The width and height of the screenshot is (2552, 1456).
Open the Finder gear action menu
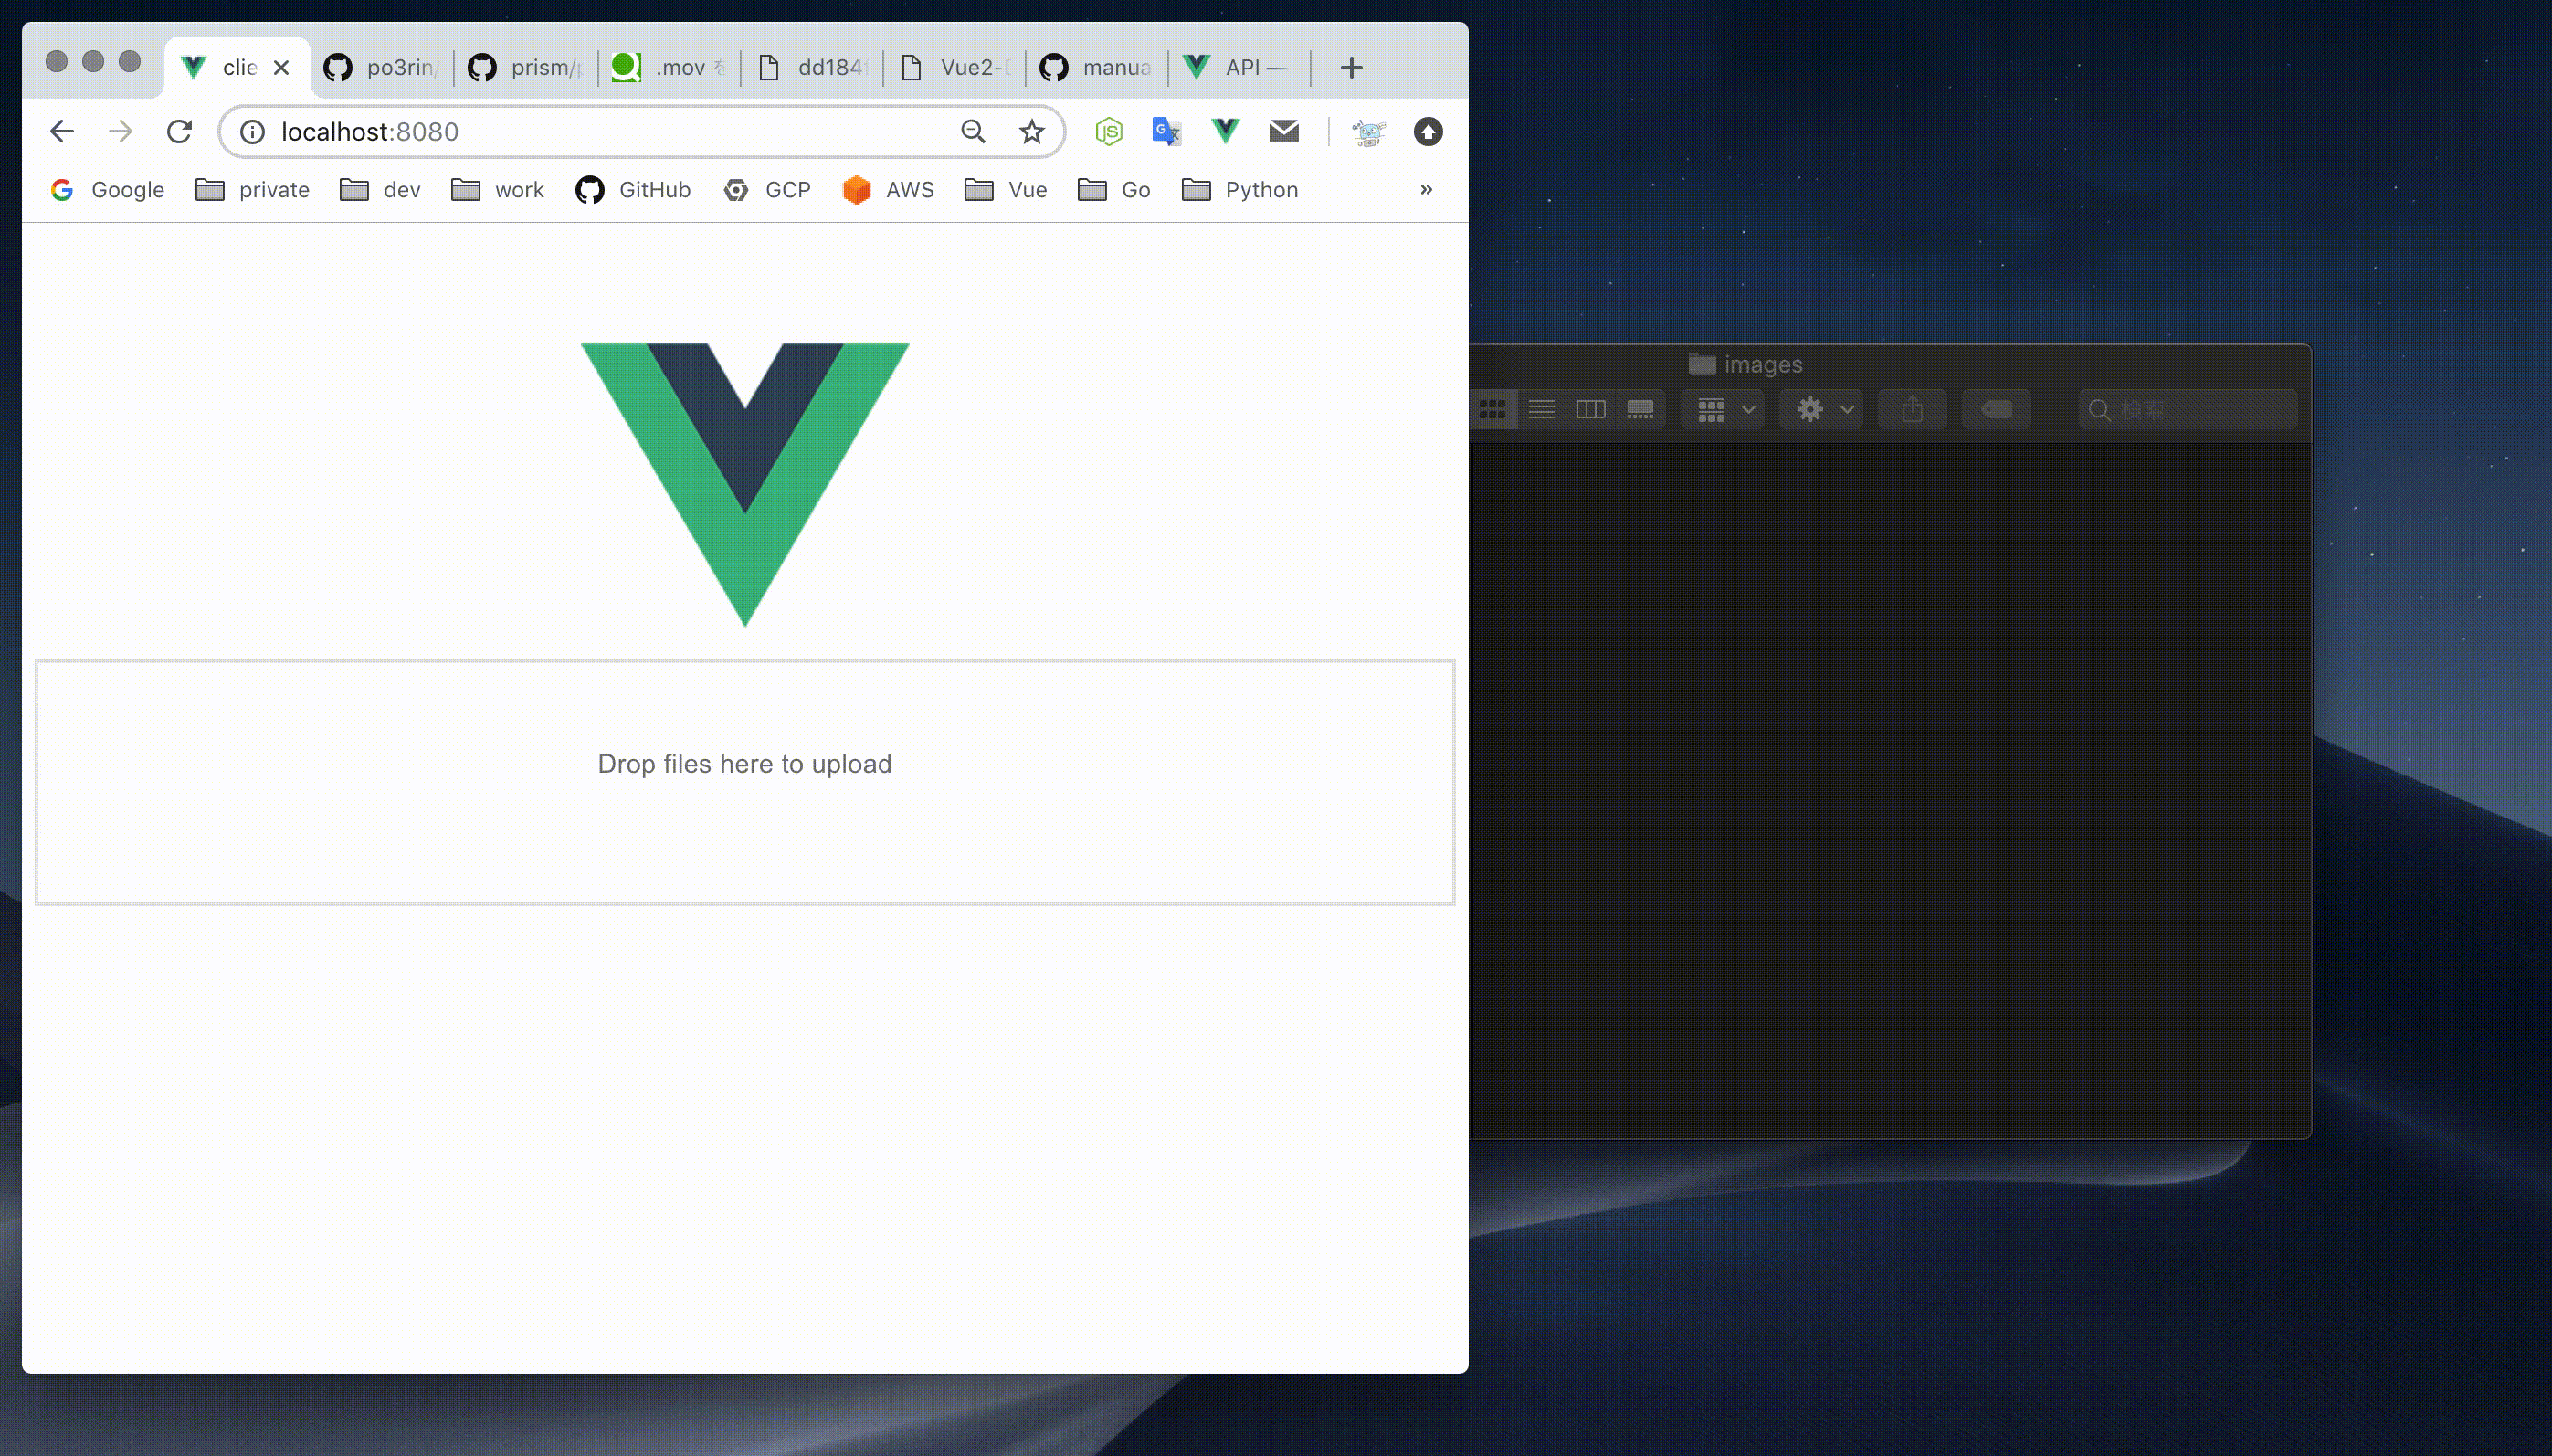[x=1822, y=409]
